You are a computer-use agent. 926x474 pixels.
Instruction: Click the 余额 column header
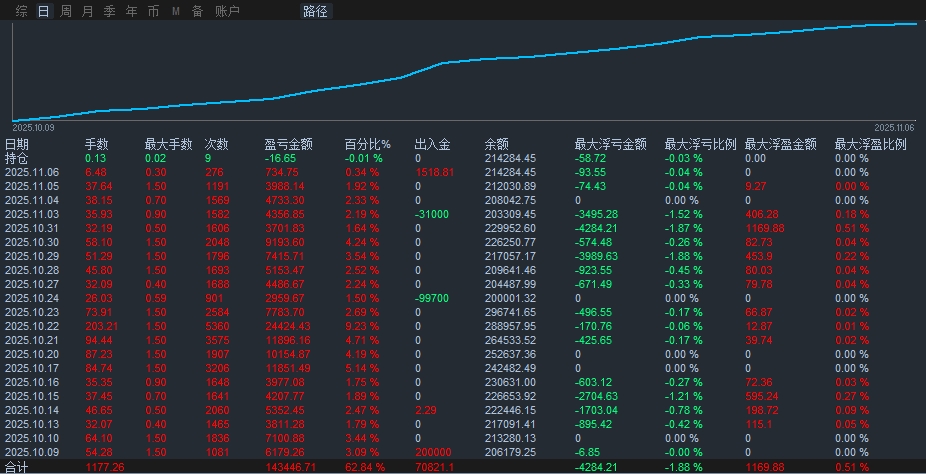pyautogui.click(x=497, y=145)
